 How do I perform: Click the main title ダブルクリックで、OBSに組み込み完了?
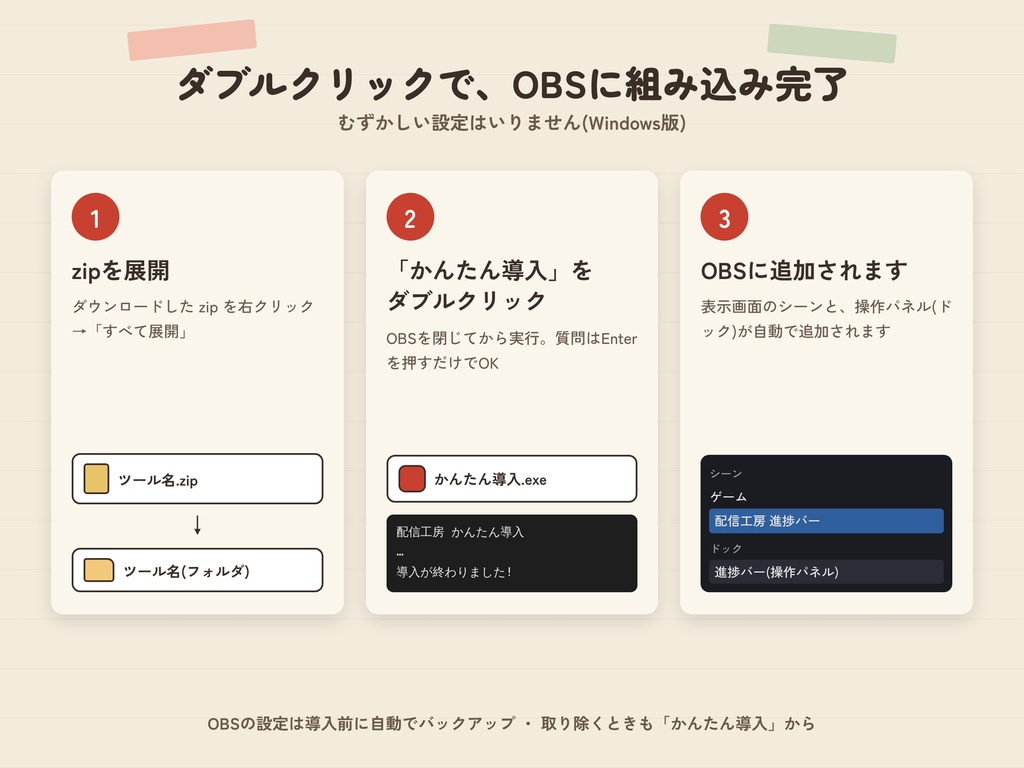pos(513,85)
